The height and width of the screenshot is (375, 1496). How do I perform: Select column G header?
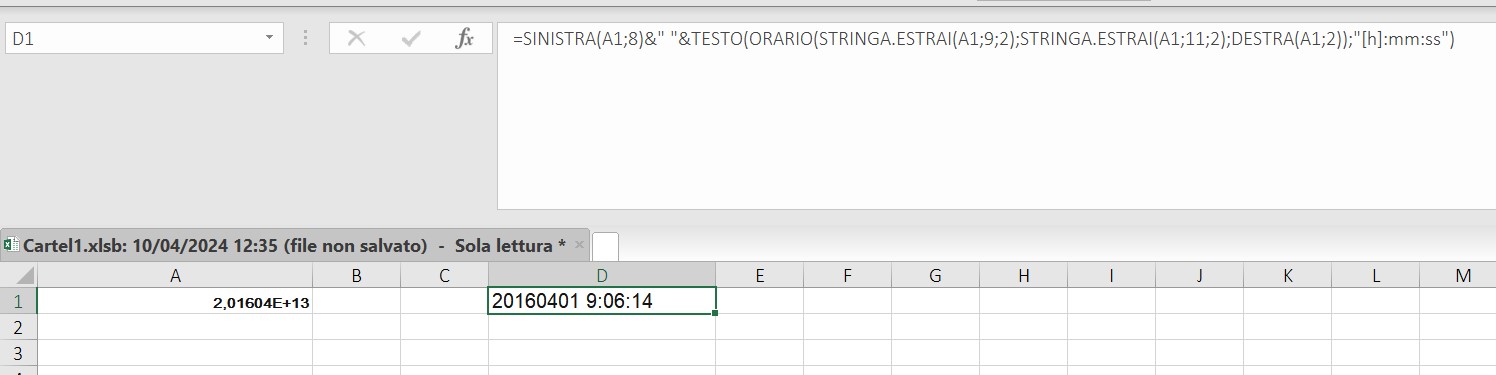tap(935, 275)
